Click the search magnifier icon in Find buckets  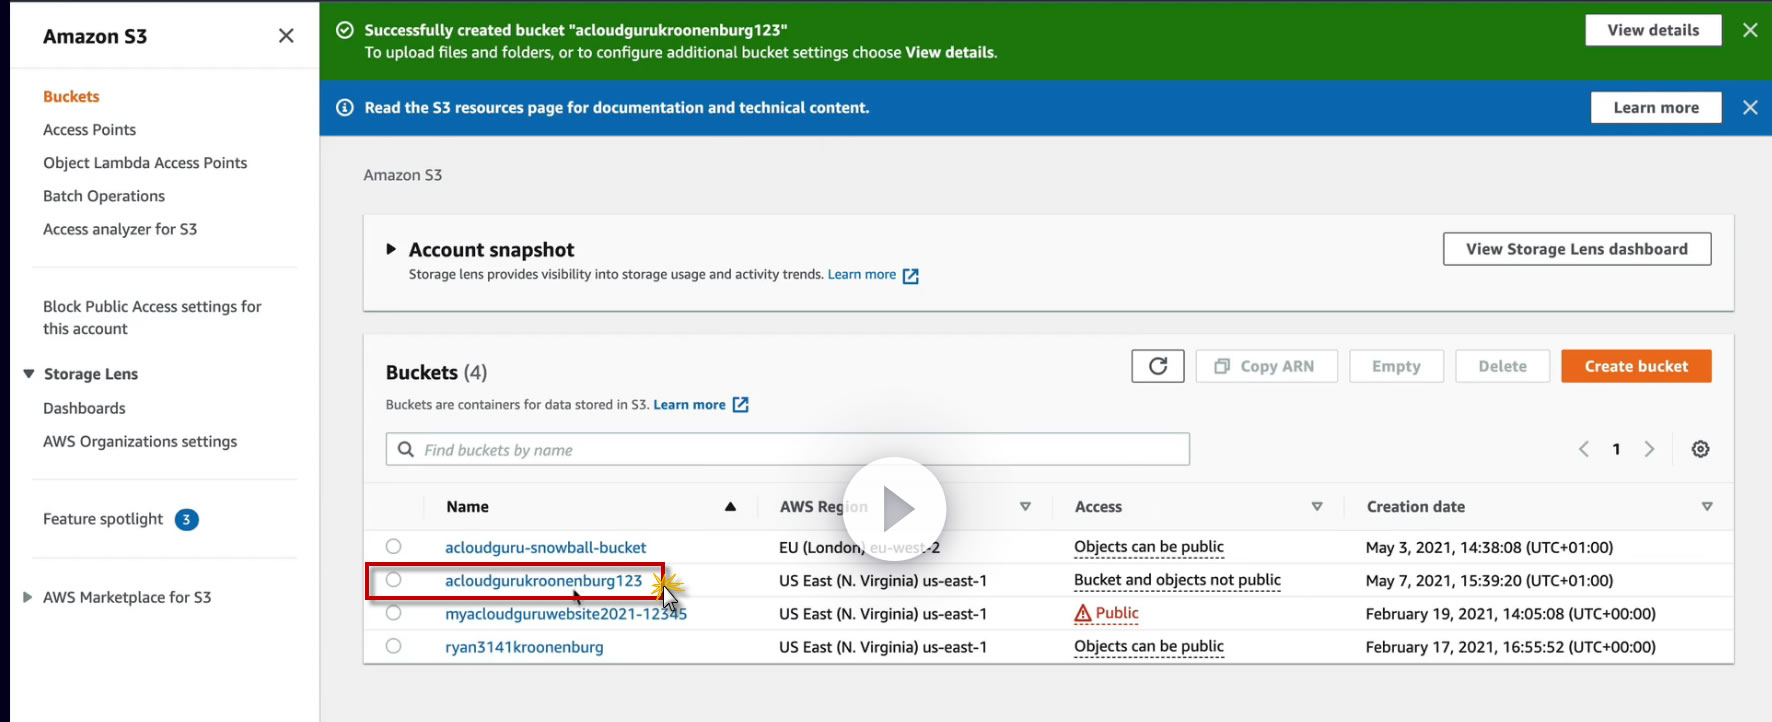tap(405, 449)
